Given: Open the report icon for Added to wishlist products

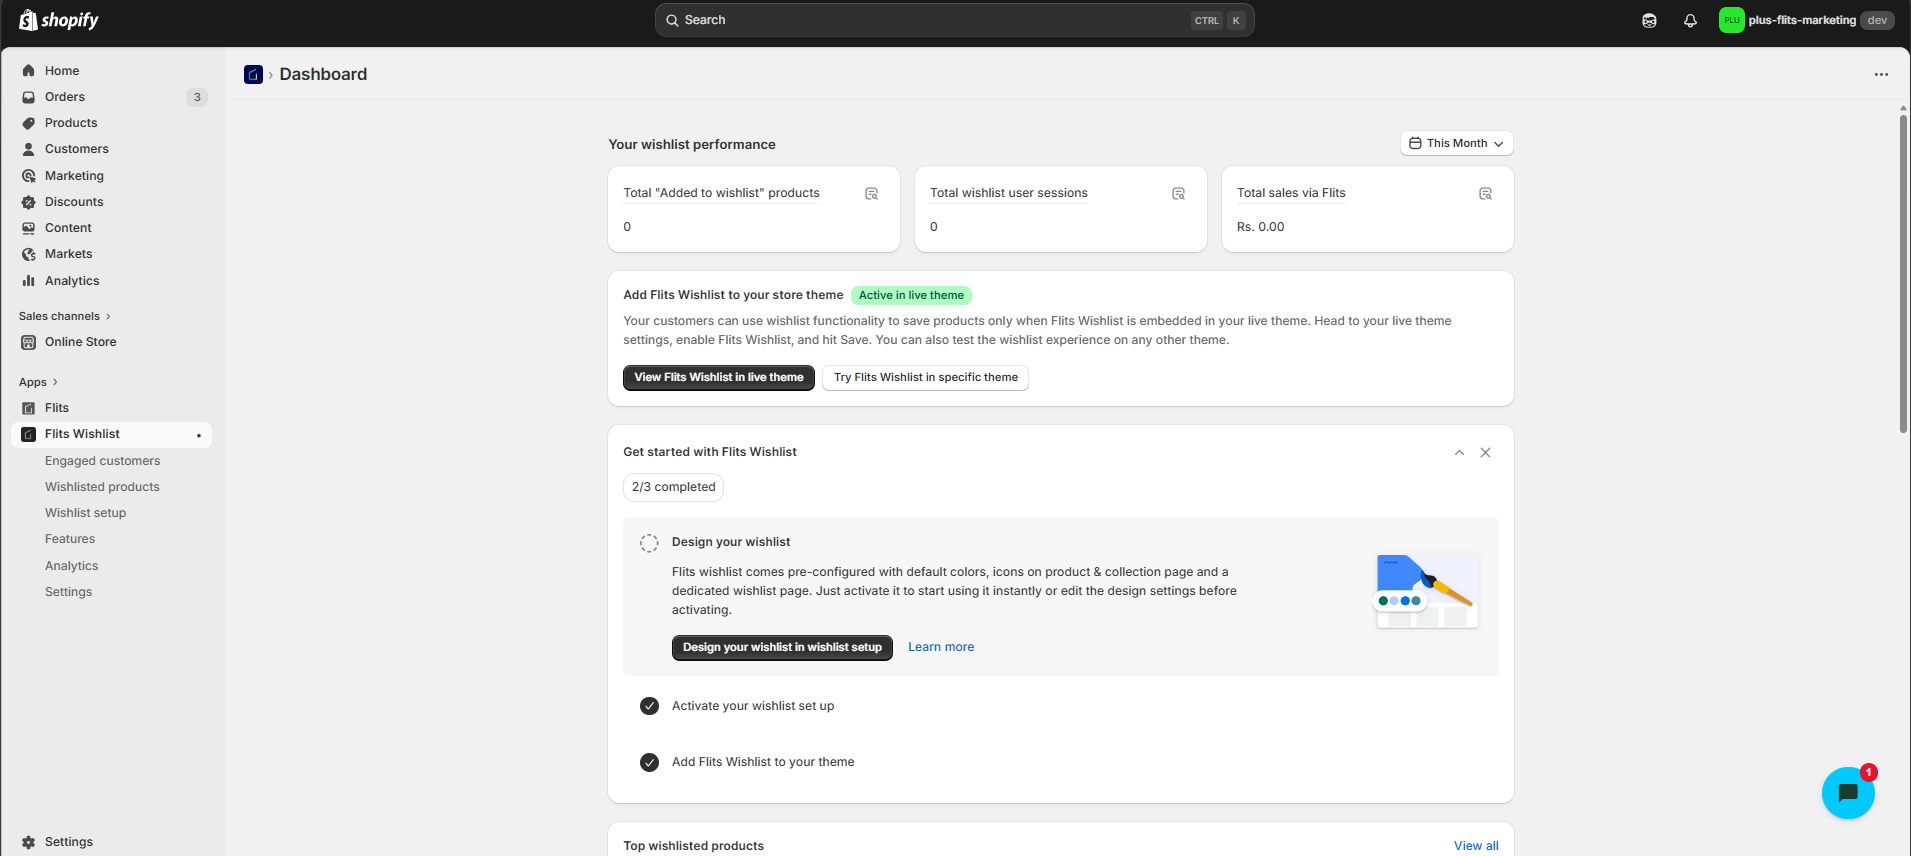Looking at the screenshot, I should [871, 194].
